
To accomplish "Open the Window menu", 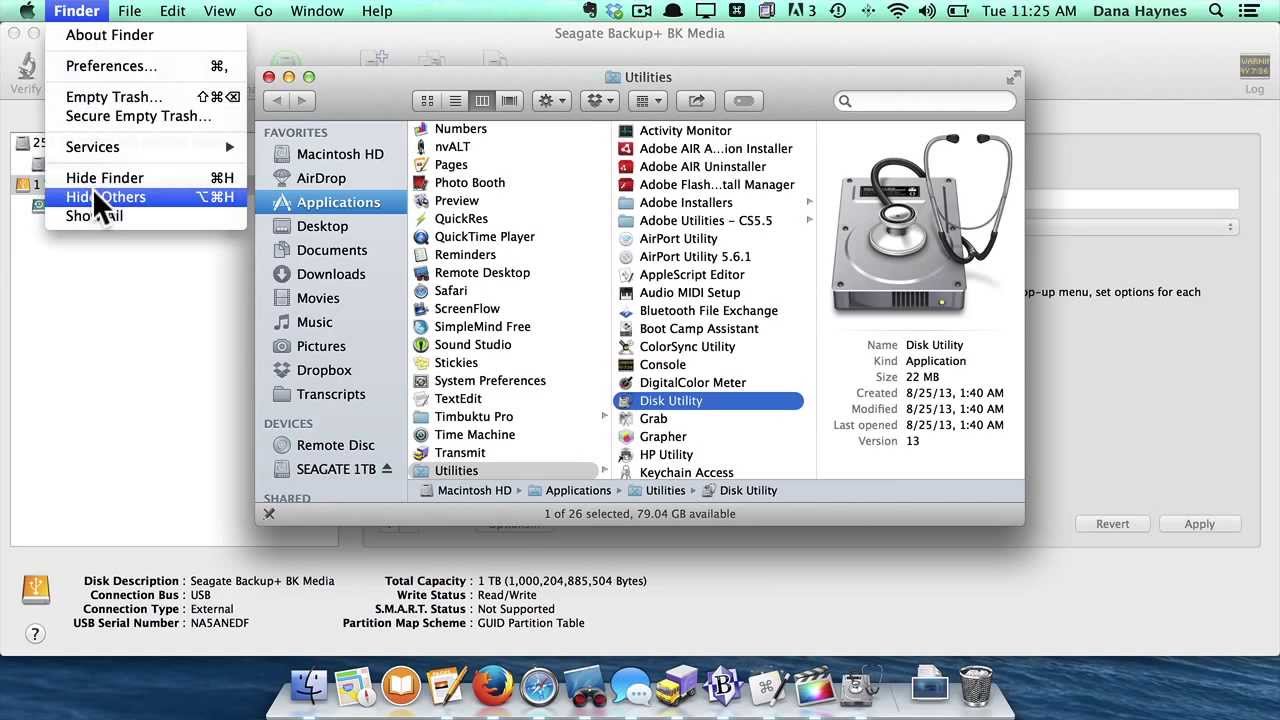I will pos(317,11).
